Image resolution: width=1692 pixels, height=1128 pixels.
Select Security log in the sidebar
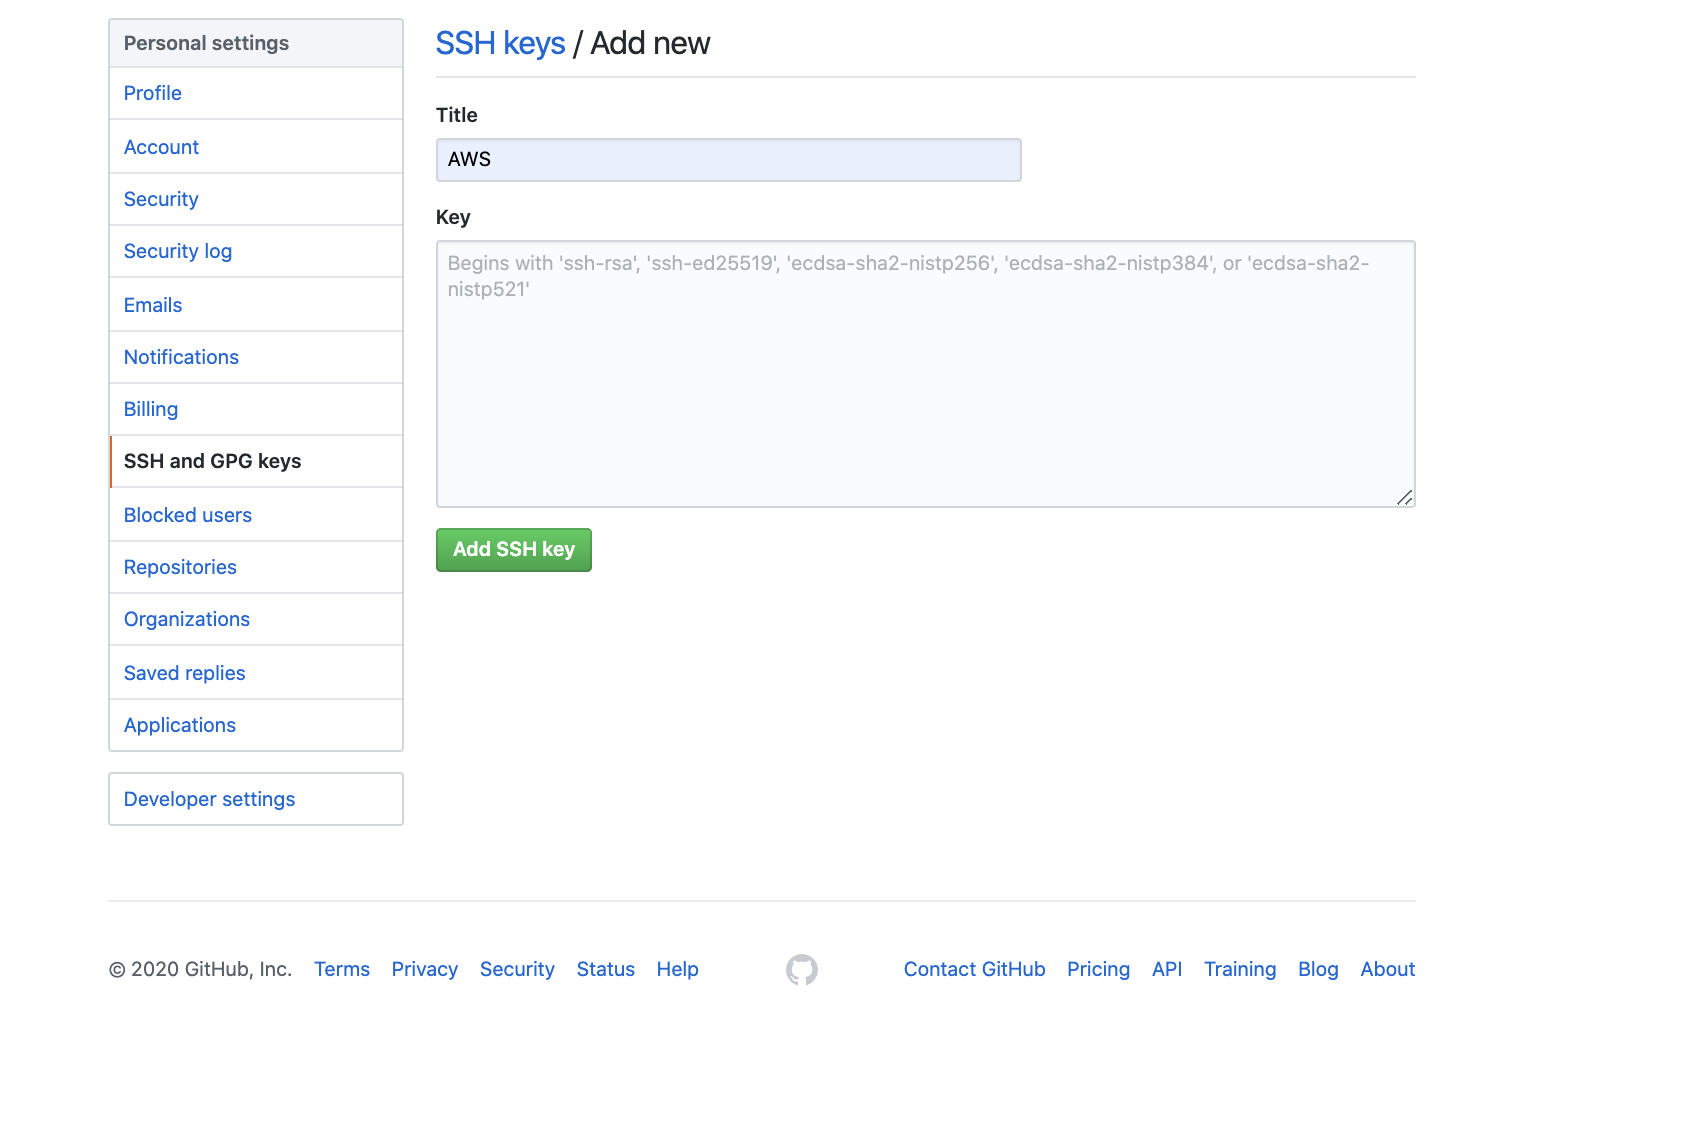tap(178, 251)
